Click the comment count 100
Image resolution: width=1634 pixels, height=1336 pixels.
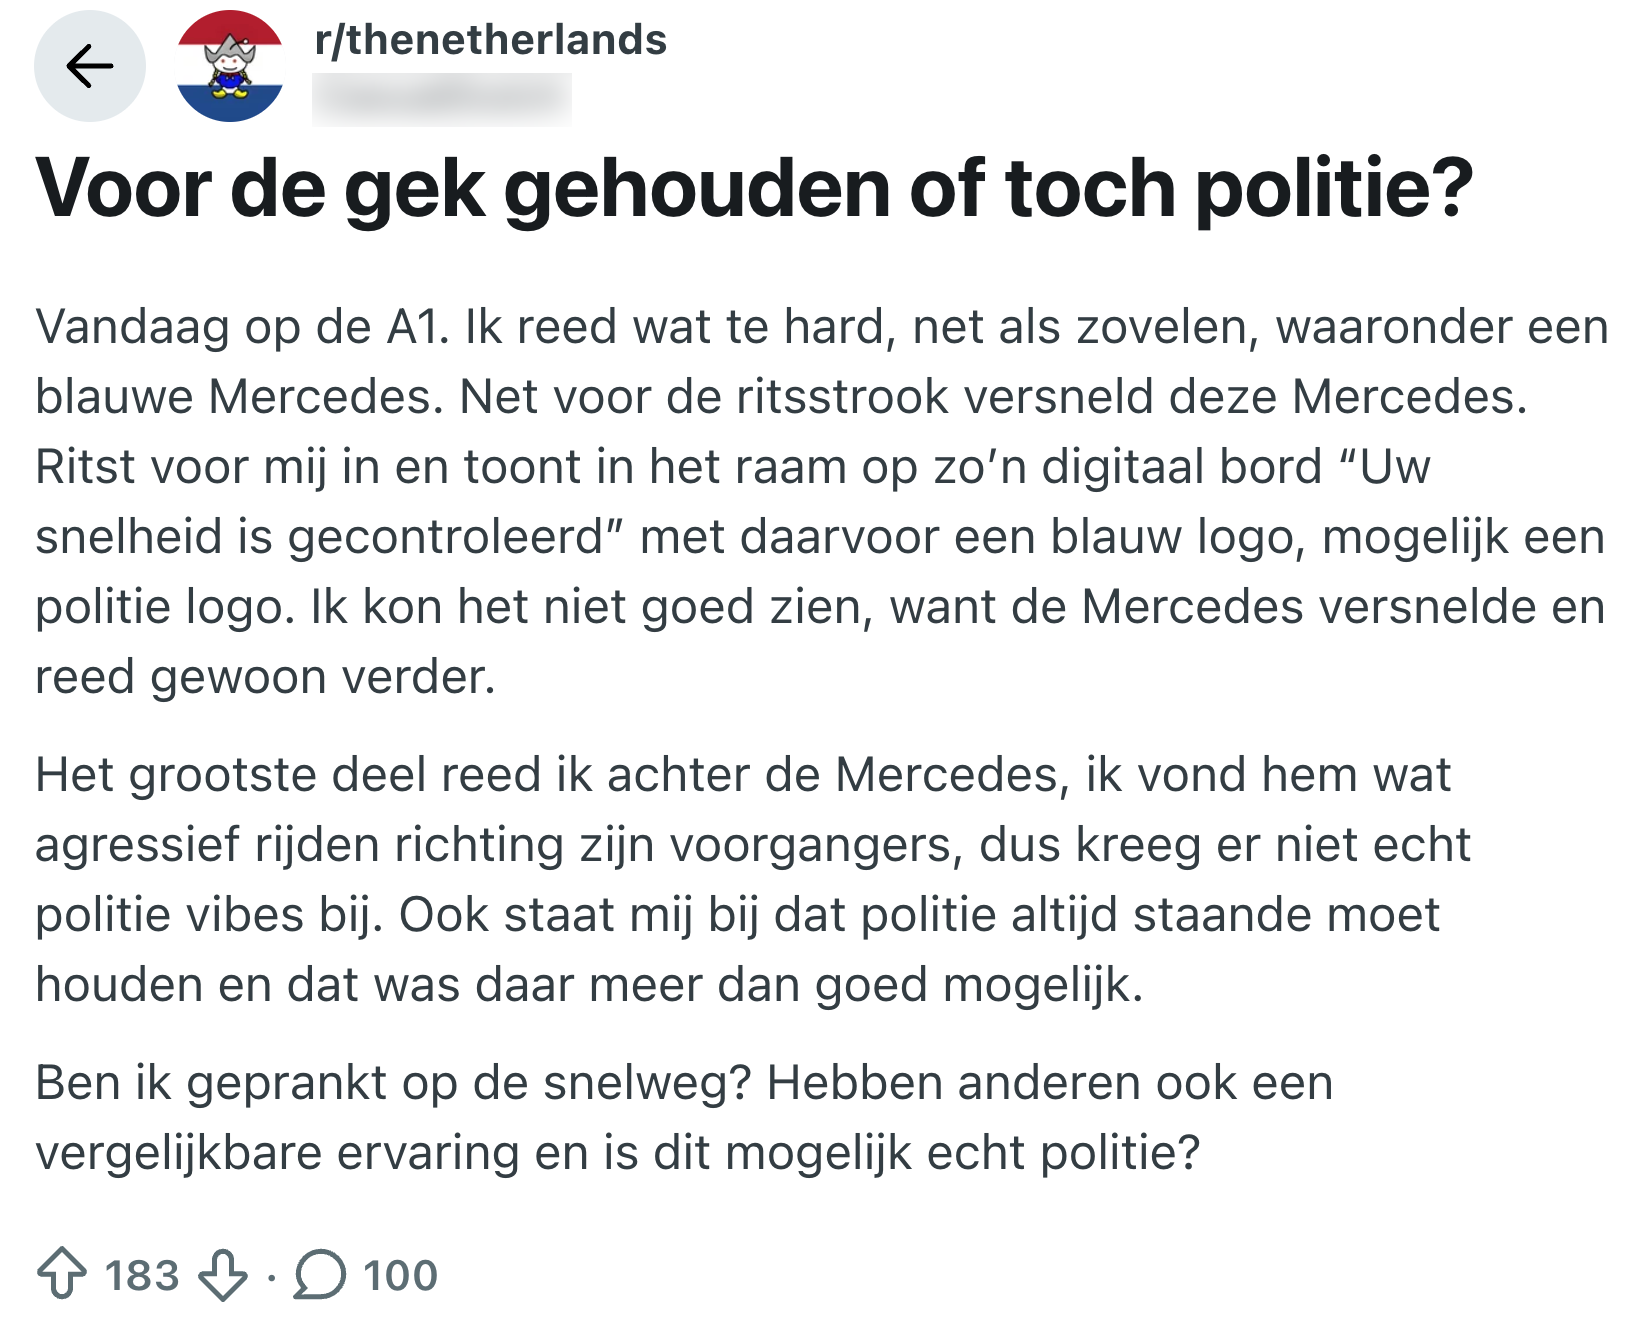400,1275
